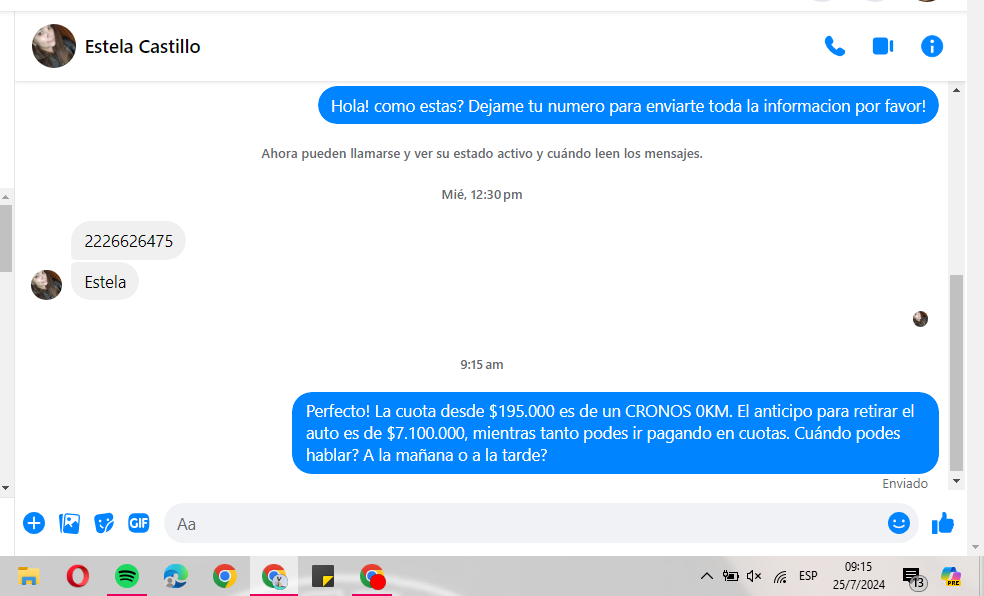Open the conversation information panel
This screenshot has height=596, width=984.
(x=931, y=46)
